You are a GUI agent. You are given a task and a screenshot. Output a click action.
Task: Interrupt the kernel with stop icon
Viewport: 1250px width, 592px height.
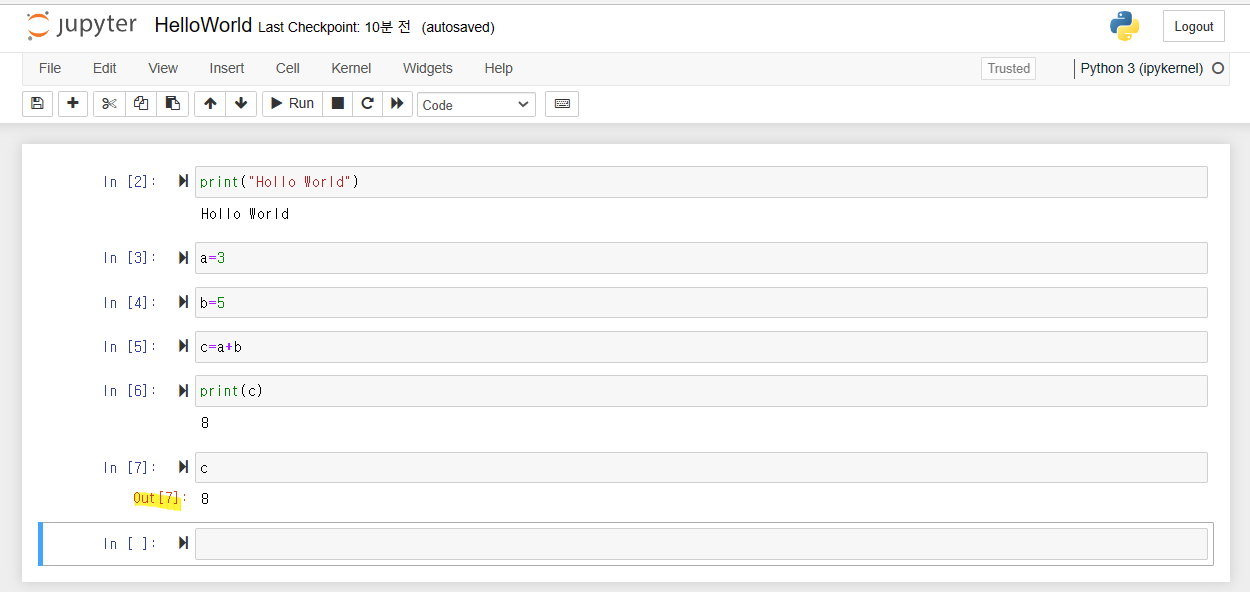tap(338, 104)
